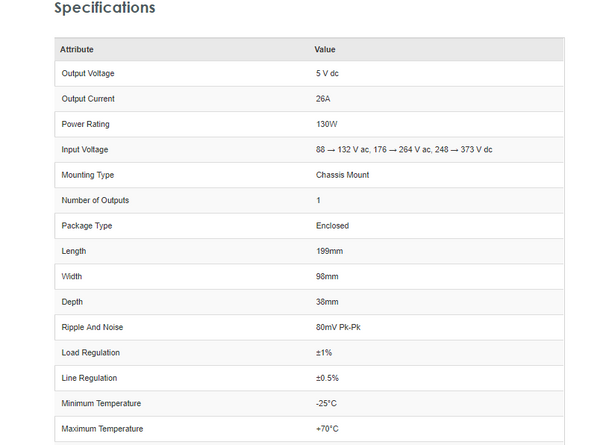This screenshot has width=600, height=445.
Task: Click the Specifications heading
Action: [104, 9]
